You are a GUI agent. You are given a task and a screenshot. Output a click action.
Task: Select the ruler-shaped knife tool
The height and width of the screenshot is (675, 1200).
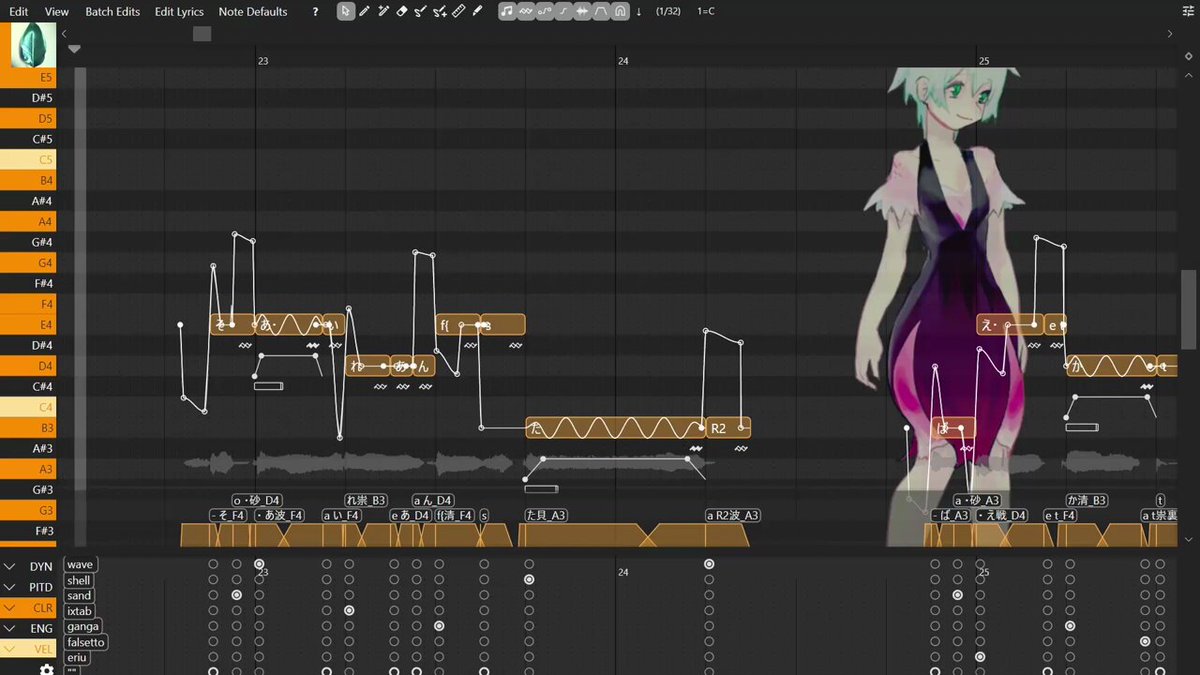(459, 11)
